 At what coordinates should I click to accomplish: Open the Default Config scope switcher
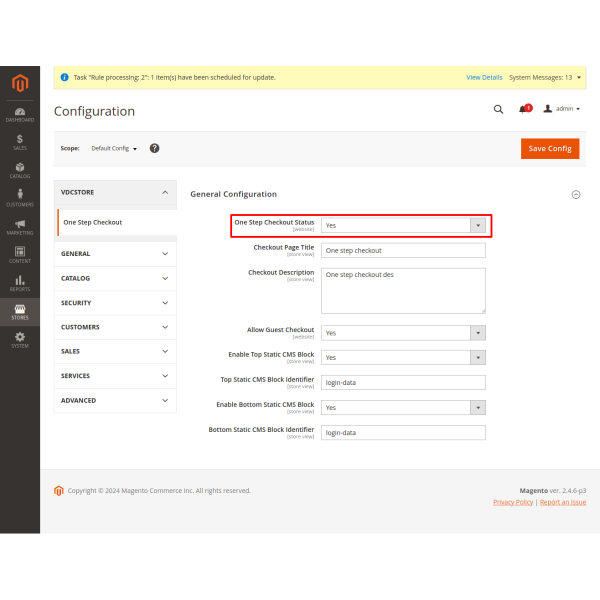tap(114, 148)
